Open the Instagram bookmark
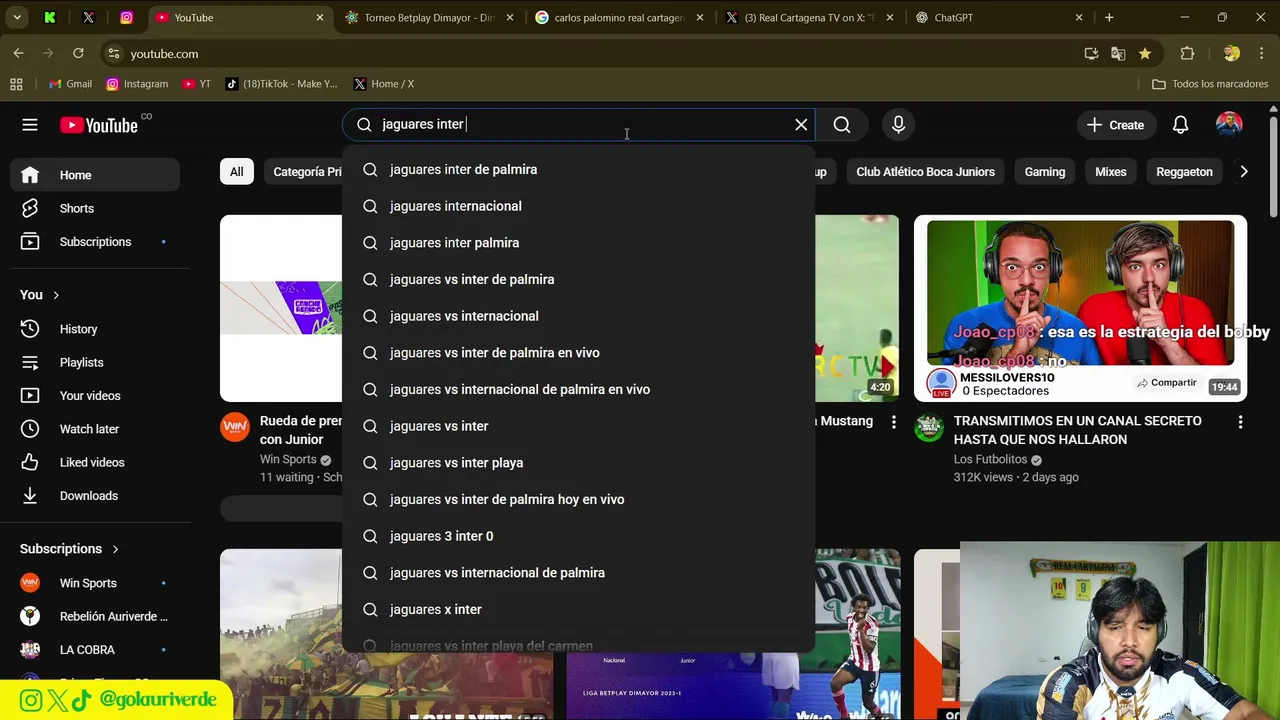The width and height of the screenshot is (1280, 720). [x=136, y=84]
